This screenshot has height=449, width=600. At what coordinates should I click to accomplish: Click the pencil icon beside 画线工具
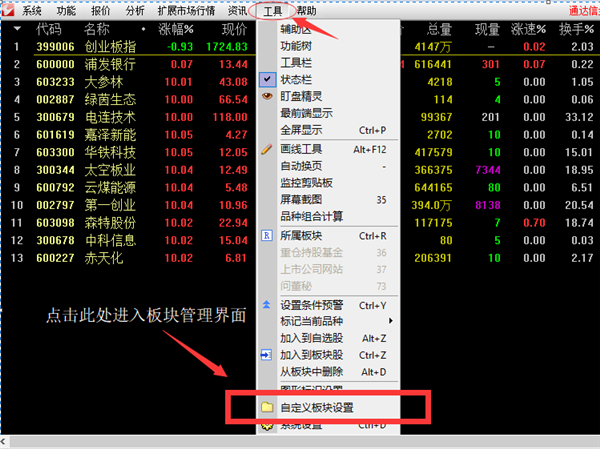266,149
